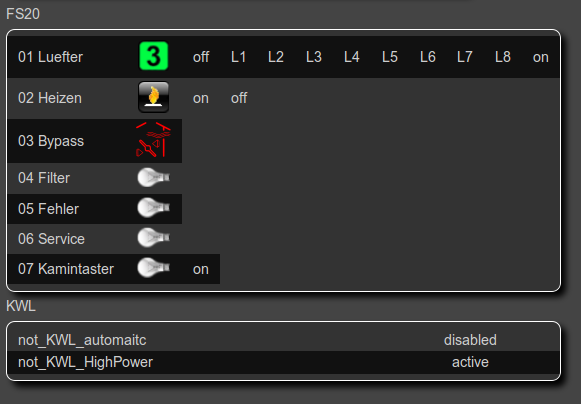
Task: Click the green level 3 Luefter icon
Action: pos(153,56)
